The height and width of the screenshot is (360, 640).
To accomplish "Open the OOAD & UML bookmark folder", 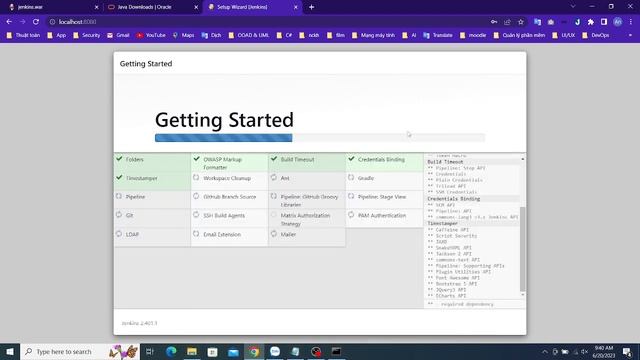I will pos(249,36).
